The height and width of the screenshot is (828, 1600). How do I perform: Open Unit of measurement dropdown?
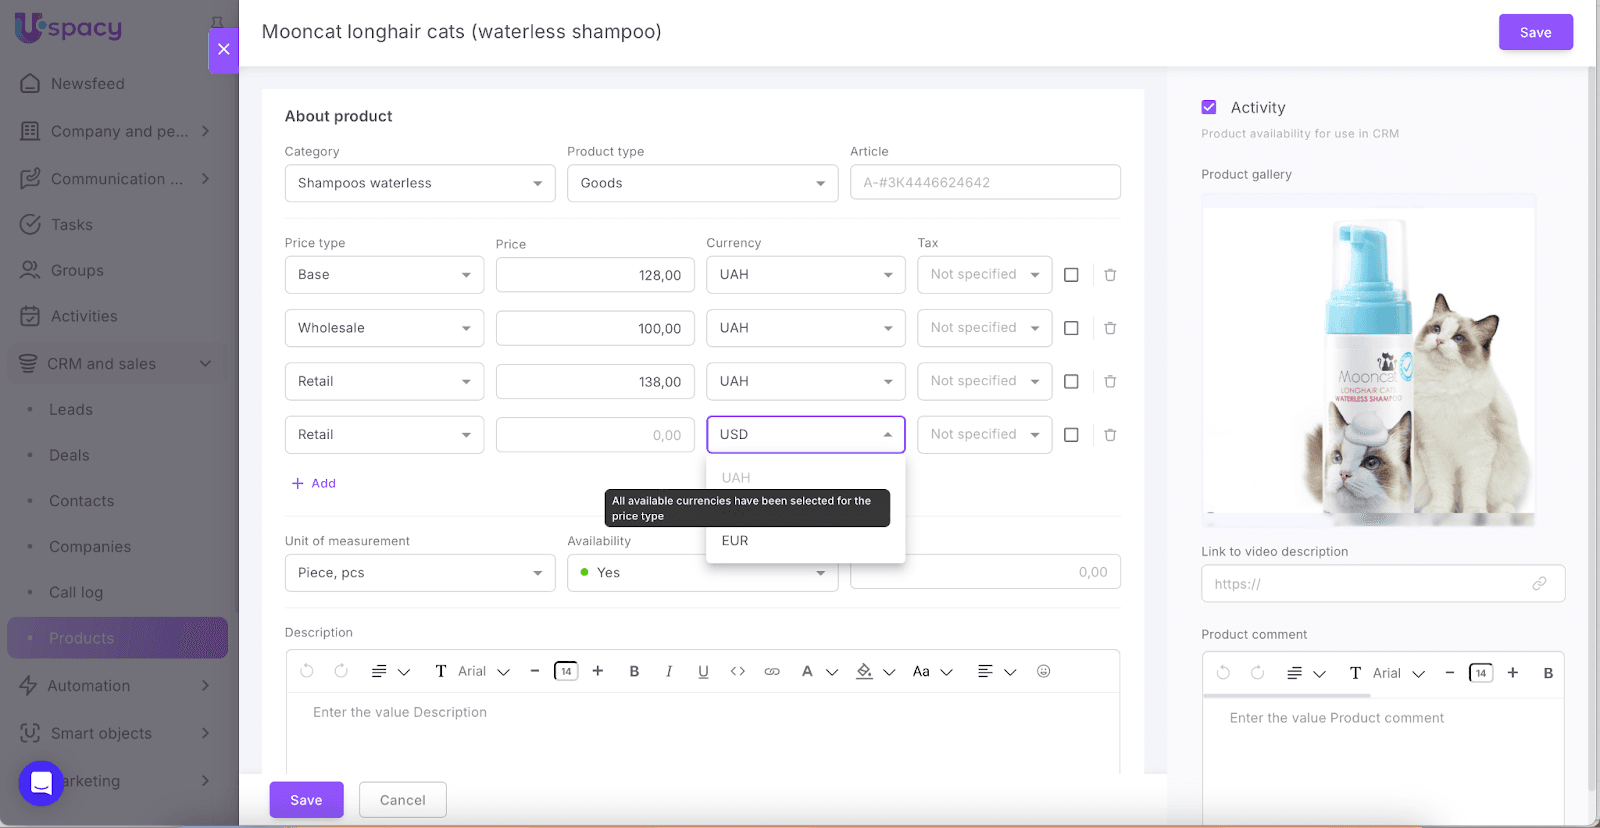pos(419,573)
